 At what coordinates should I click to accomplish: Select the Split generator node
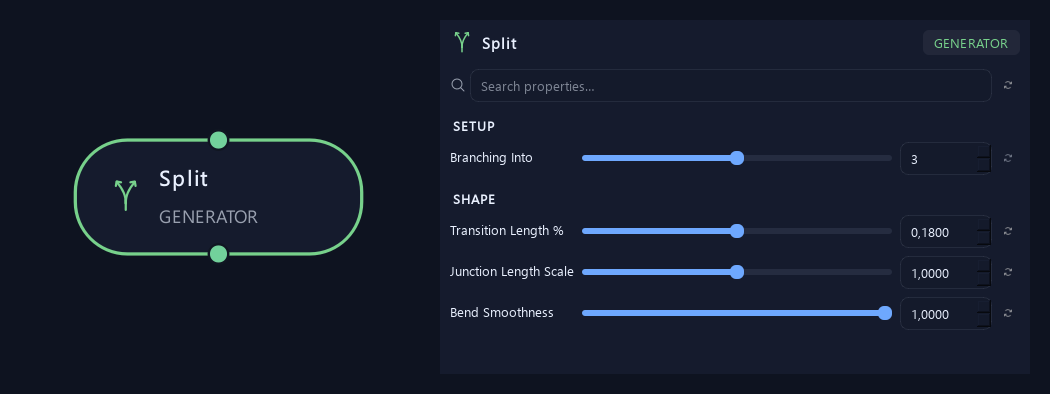pos(218,197)
